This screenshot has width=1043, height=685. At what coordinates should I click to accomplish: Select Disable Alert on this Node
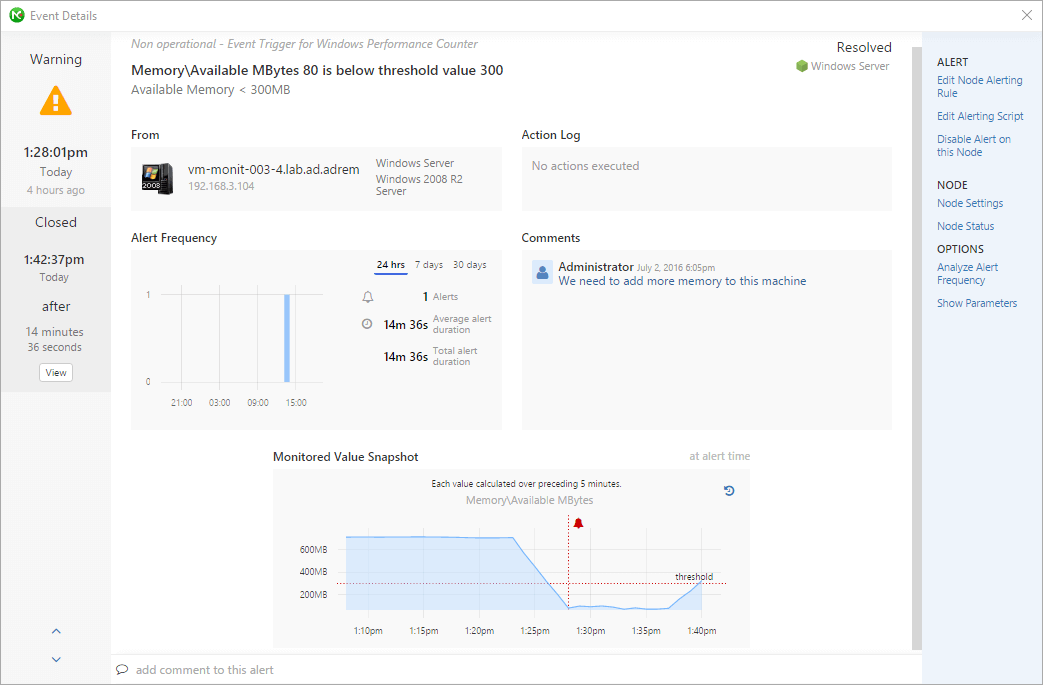point(973,146)
